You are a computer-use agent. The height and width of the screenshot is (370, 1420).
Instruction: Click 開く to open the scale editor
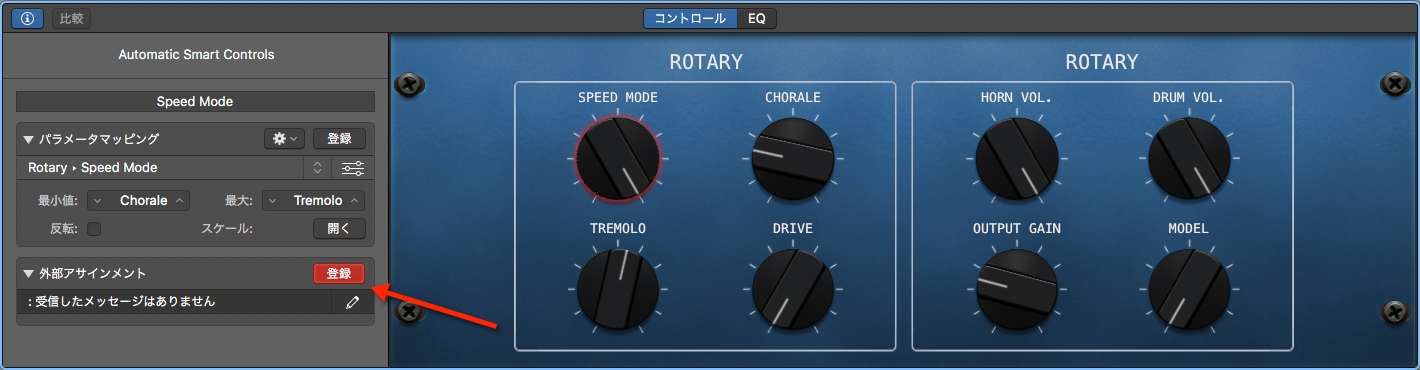pyautogui.click(x=339, y=229)
